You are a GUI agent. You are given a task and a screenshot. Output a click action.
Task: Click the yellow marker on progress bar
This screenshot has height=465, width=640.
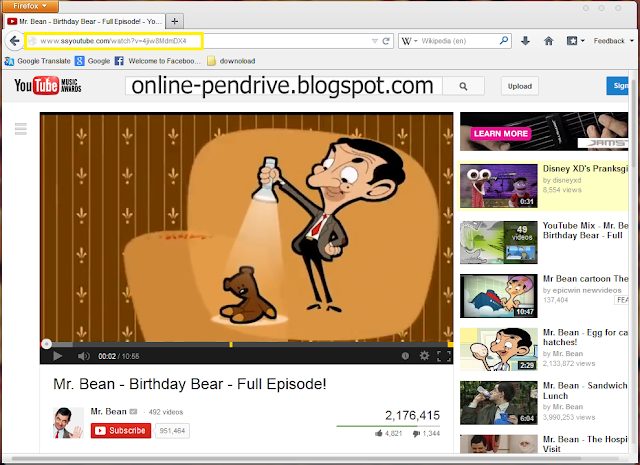point(231,345)
